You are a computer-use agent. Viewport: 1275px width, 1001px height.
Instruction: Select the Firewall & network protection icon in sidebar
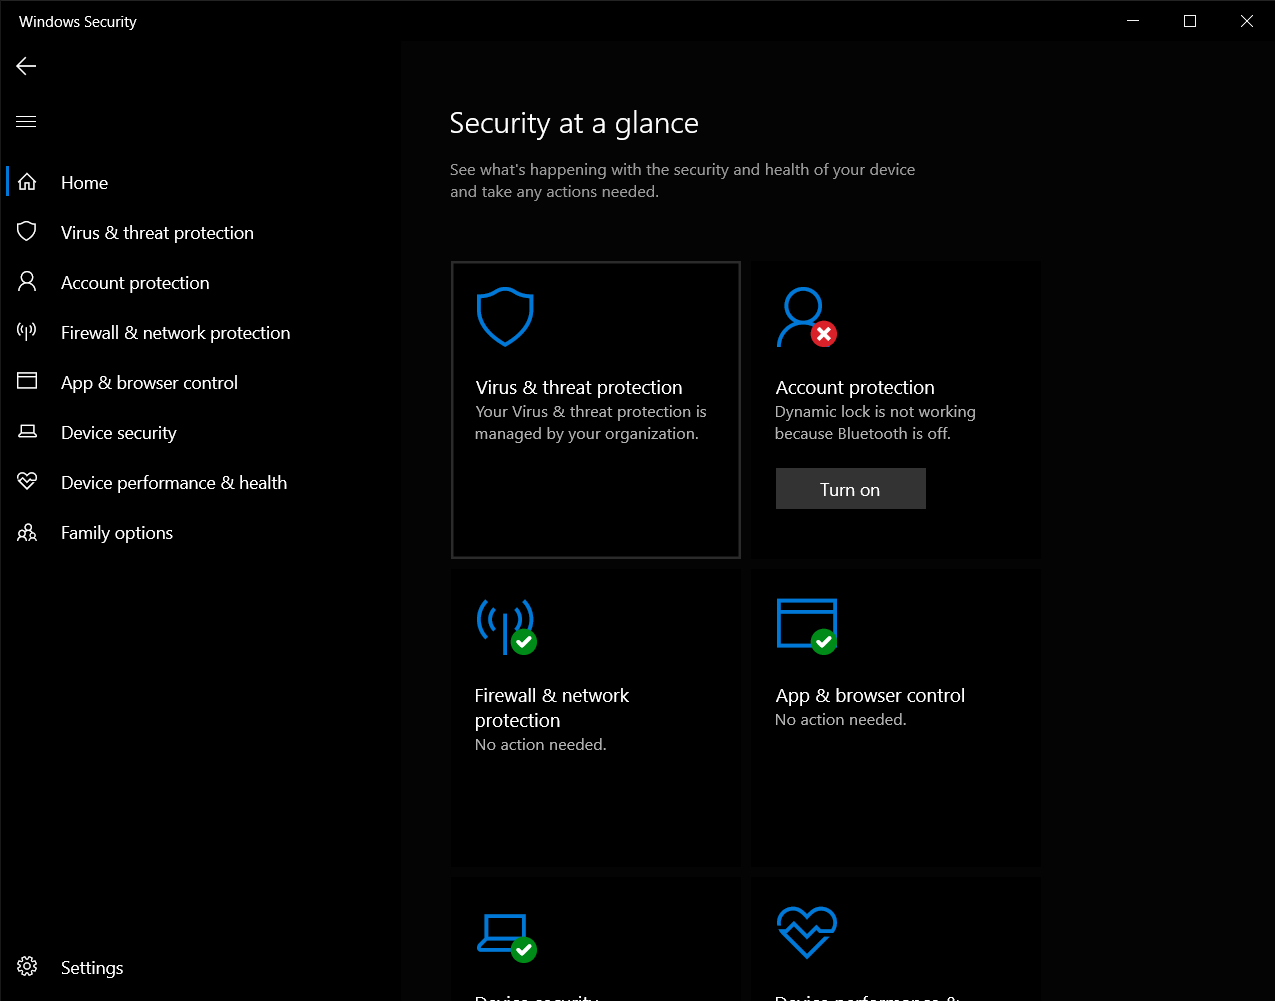point(26,331)
